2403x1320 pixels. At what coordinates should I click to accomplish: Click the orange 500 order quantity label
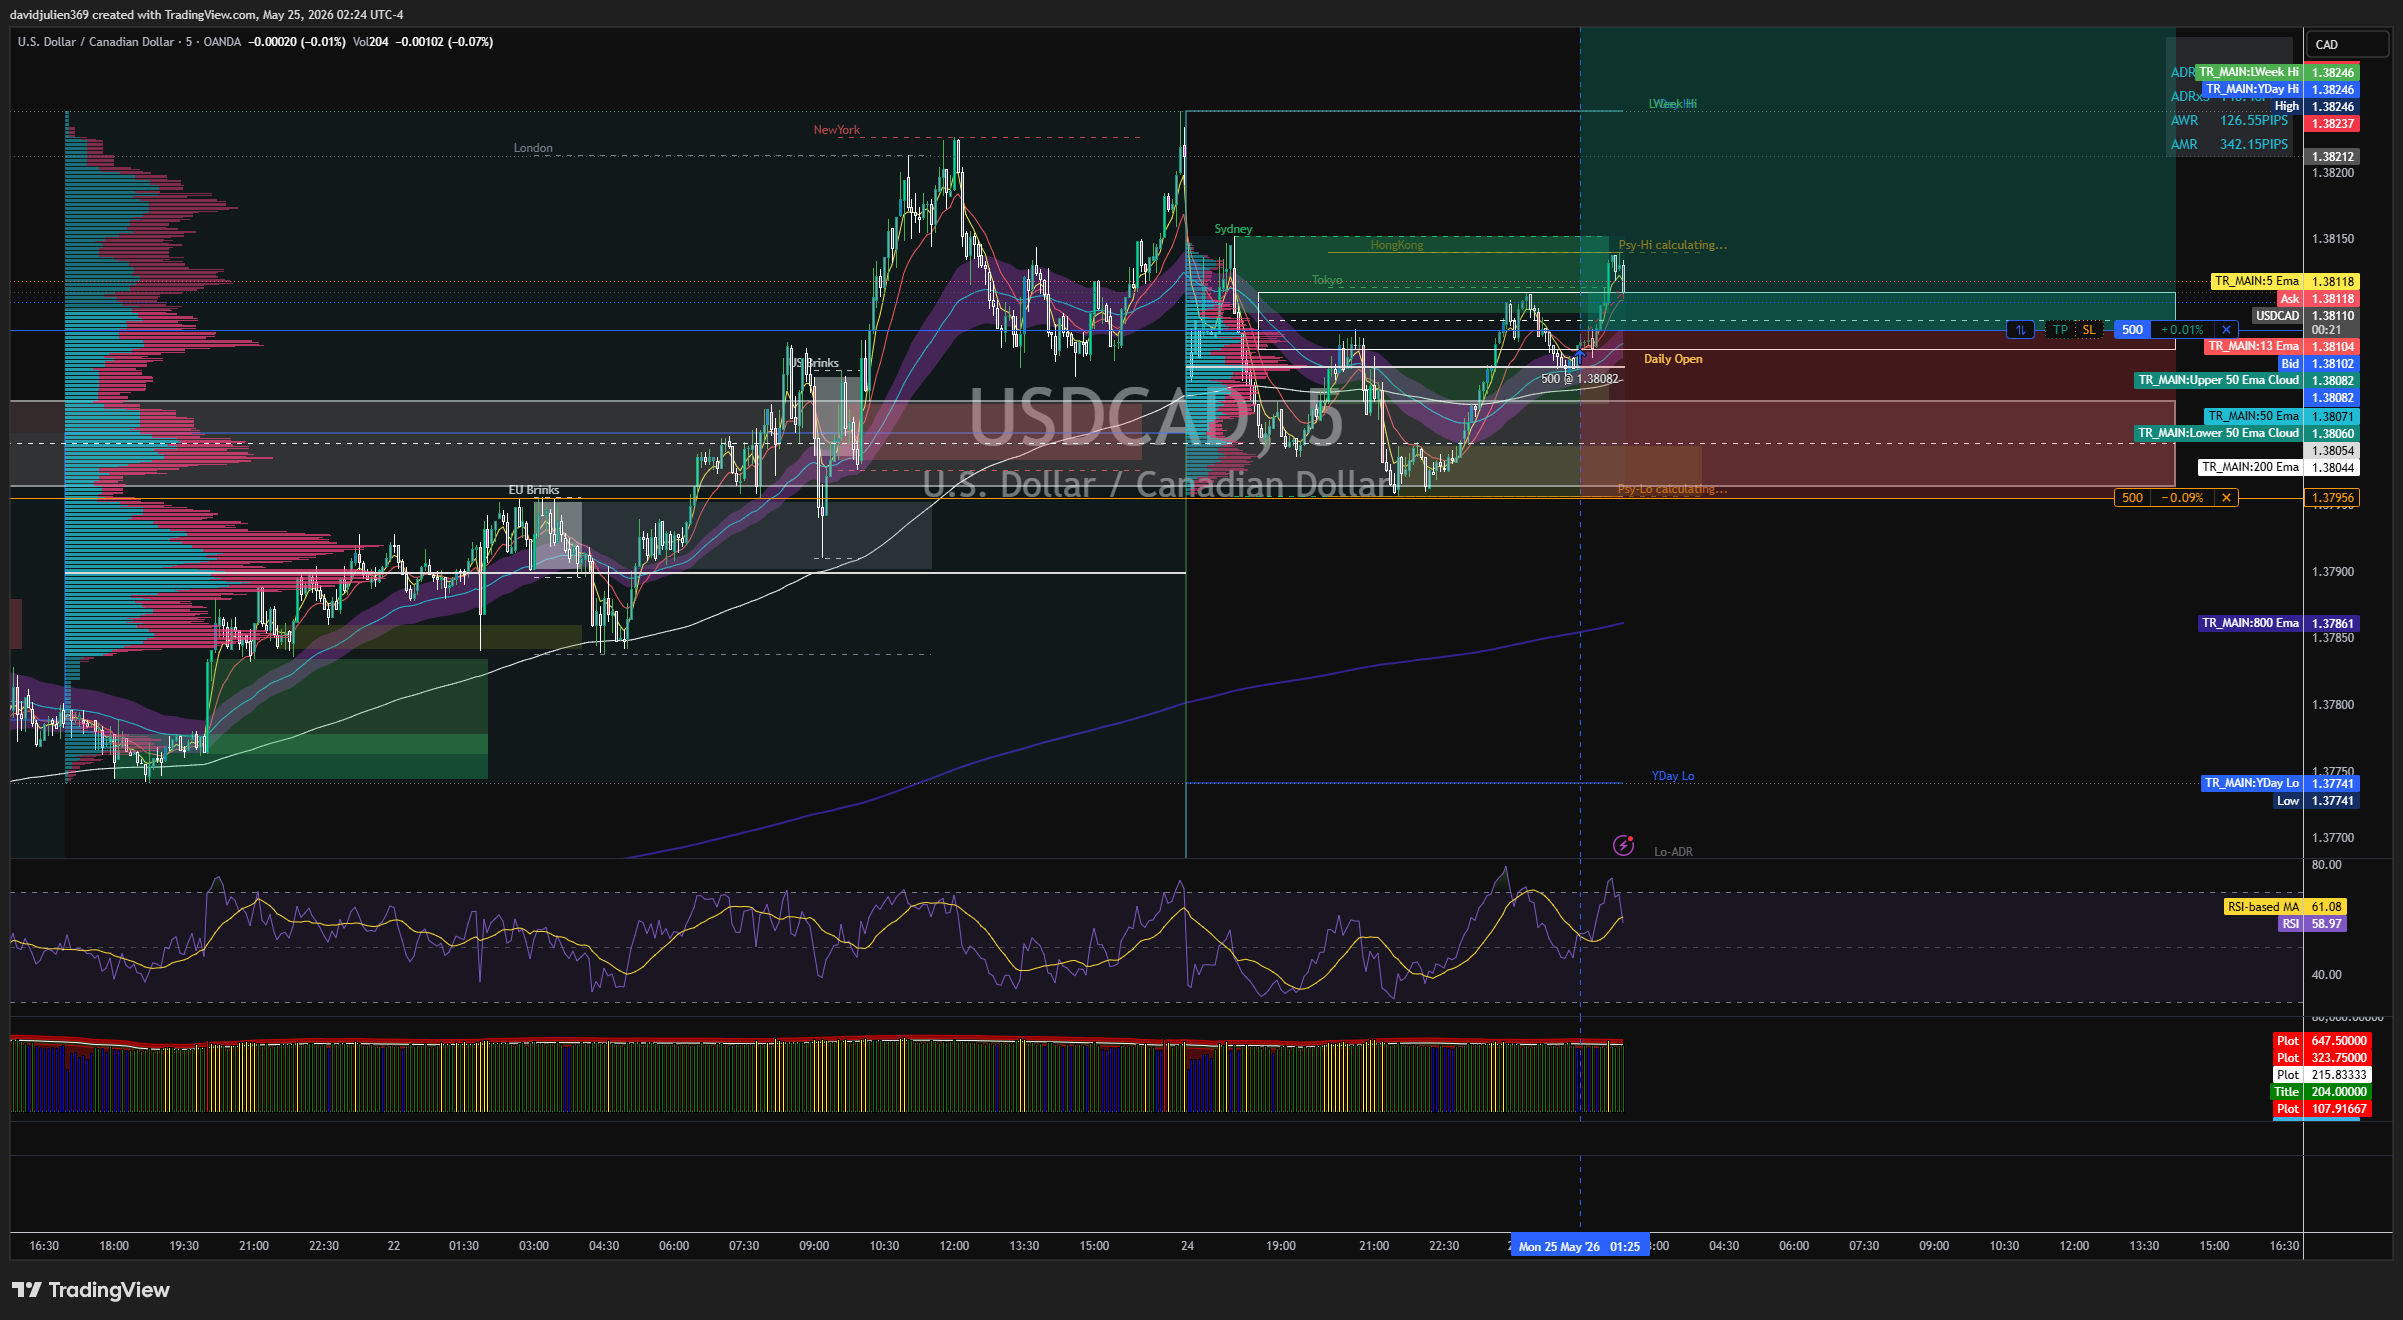tap(2132, 498)
